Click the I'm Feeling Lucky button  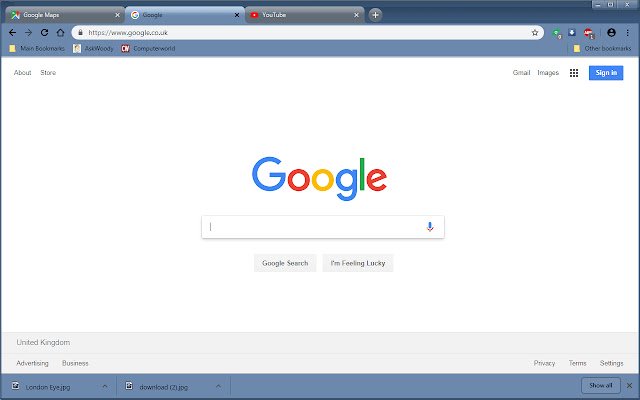[358, 263]
